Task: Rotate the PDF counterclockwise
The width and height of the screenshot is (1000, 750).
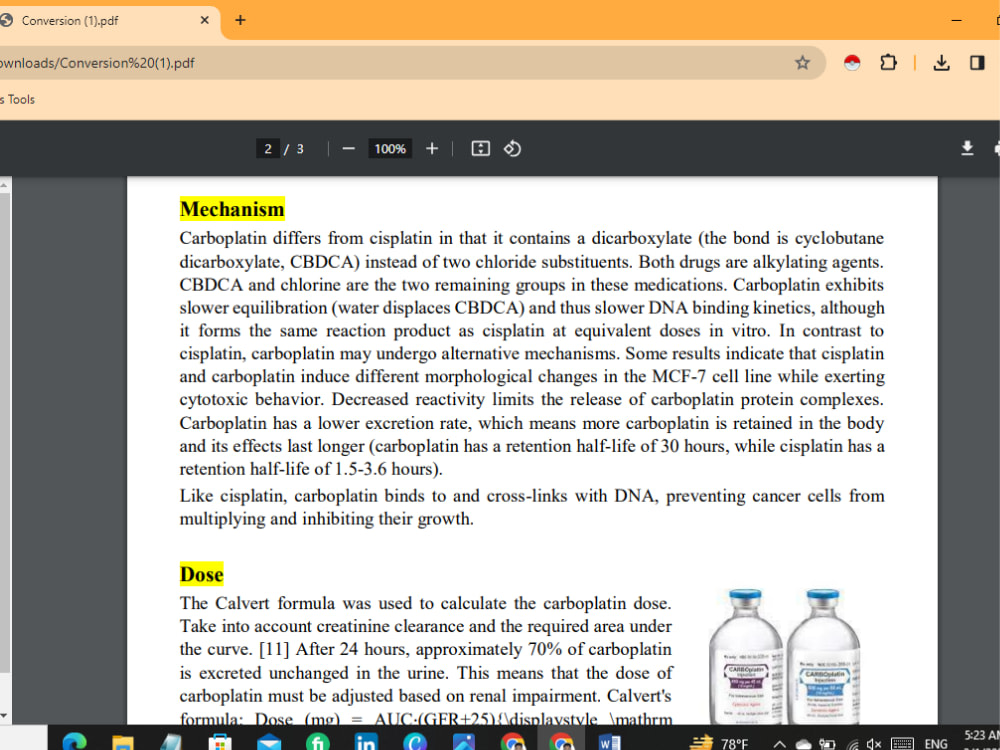Action: 512,149
